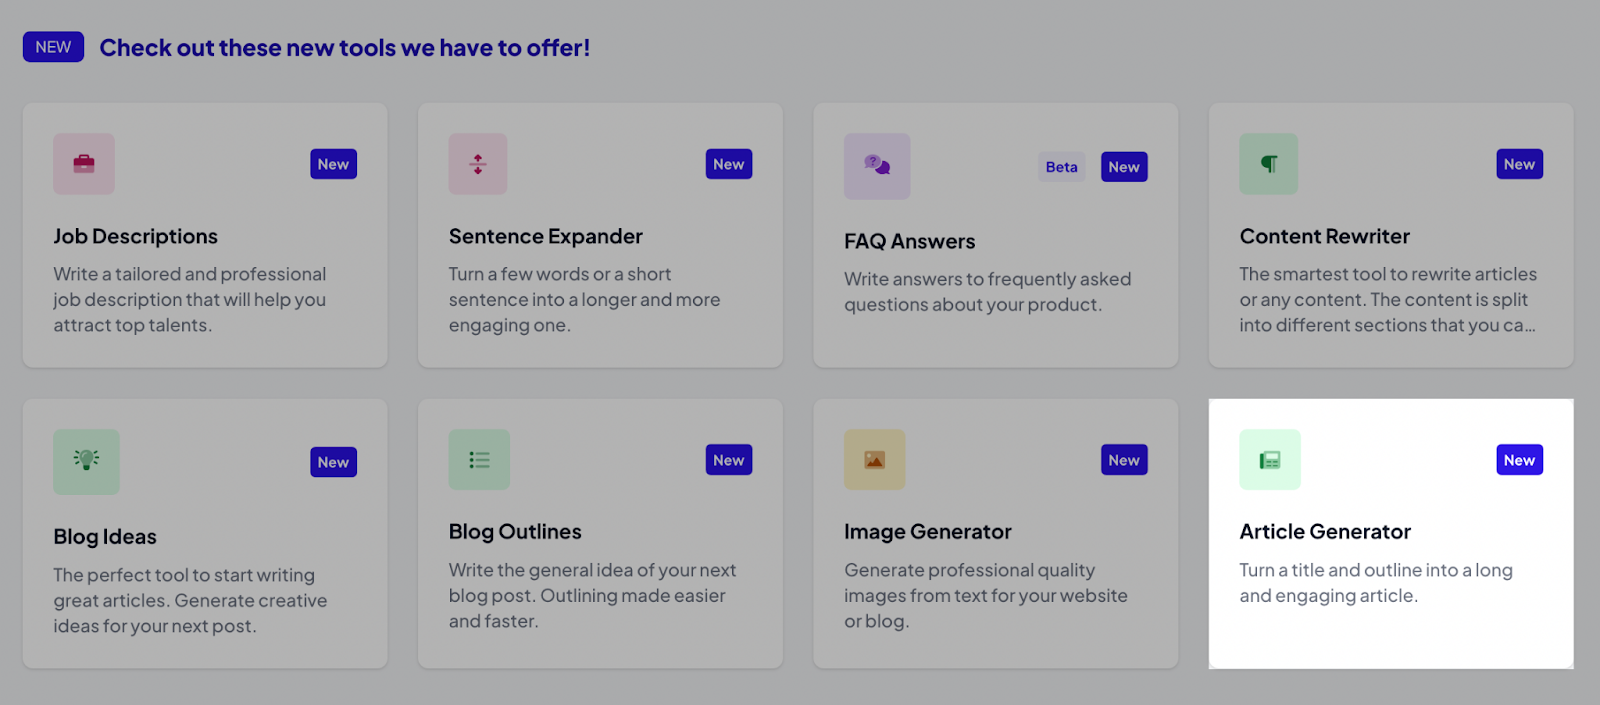1600x705 pixels.
Task: Click the Blog Outlines description text
Action: 592,596
